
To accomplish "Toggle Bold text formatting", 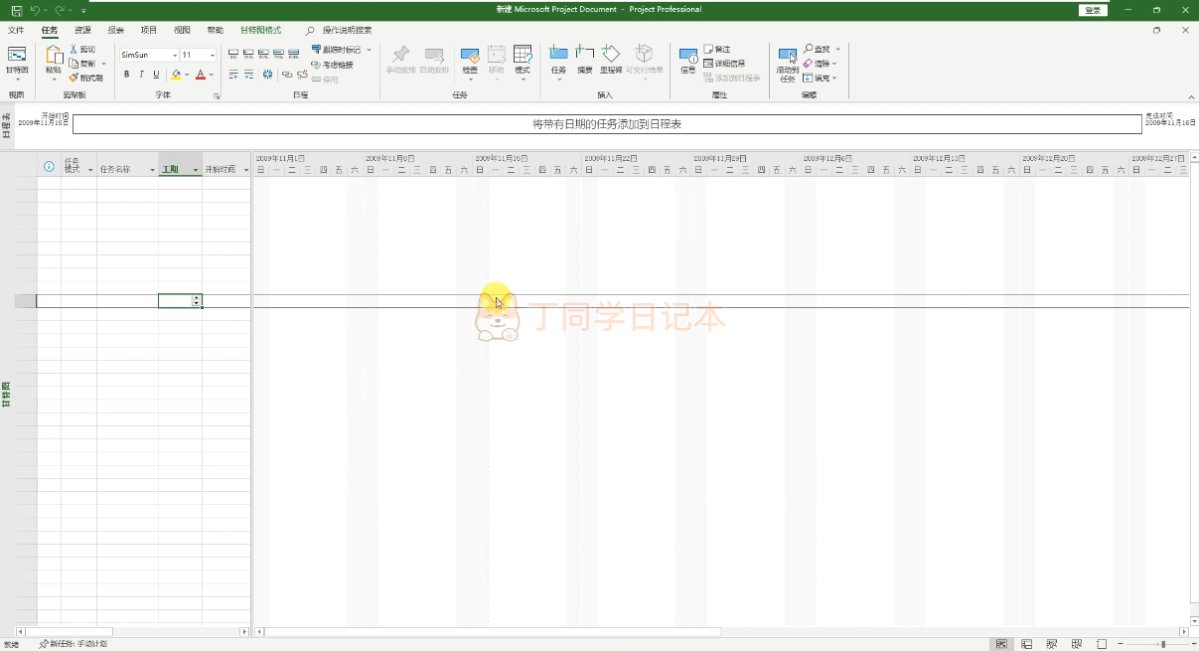I will 126,75.
